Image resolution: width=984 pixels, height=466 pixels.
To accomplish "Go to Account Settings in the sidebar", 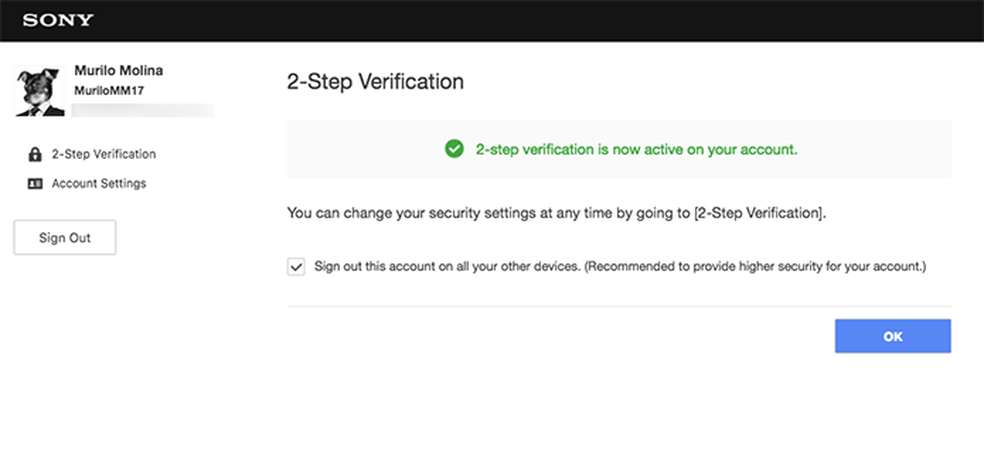I will 99,184.
